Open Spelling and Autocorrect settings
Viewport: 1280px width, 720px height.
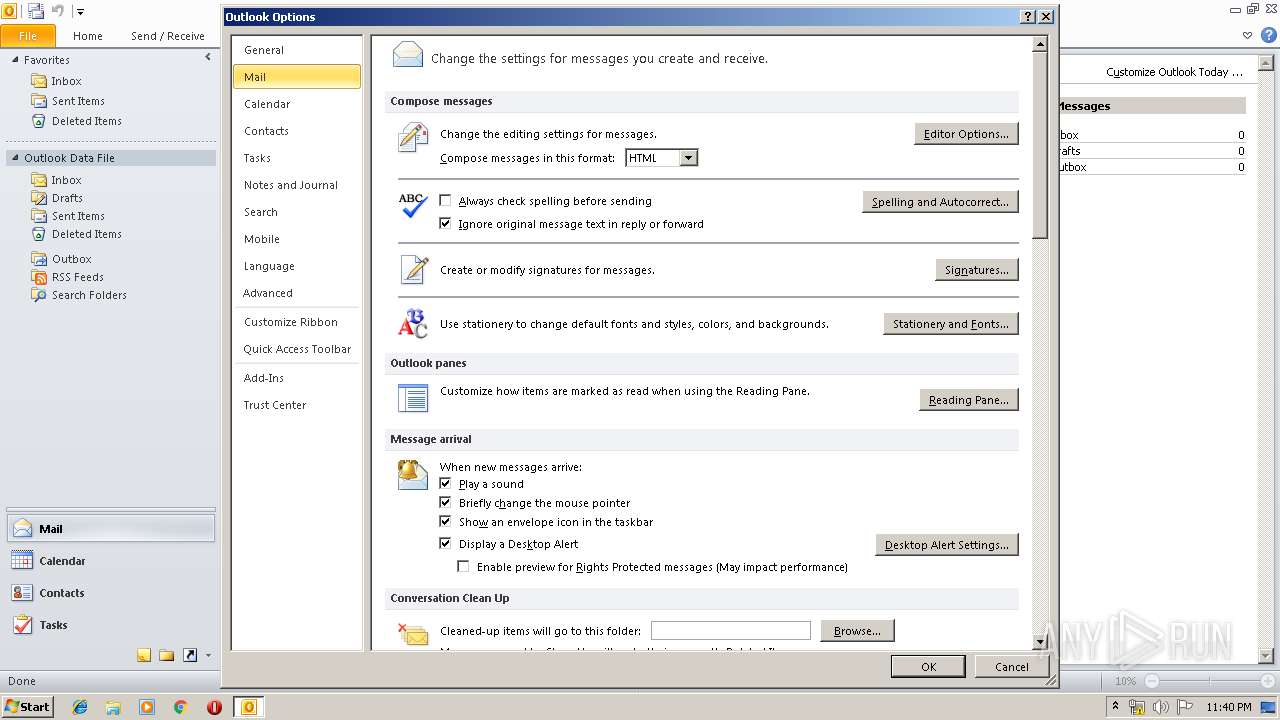point(940,202)
